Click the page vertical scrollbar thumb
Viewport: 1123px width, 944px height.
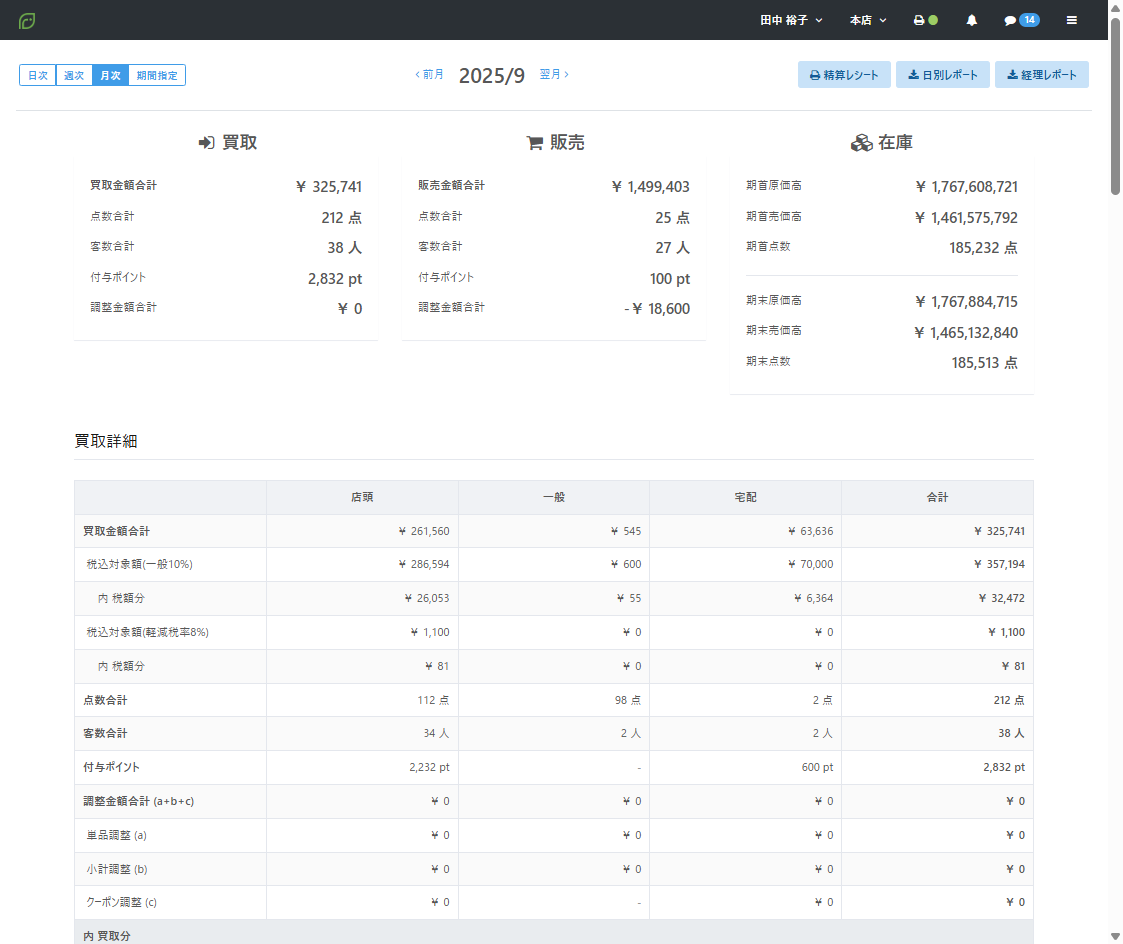pyautogui.click(x=1115, y=100)
